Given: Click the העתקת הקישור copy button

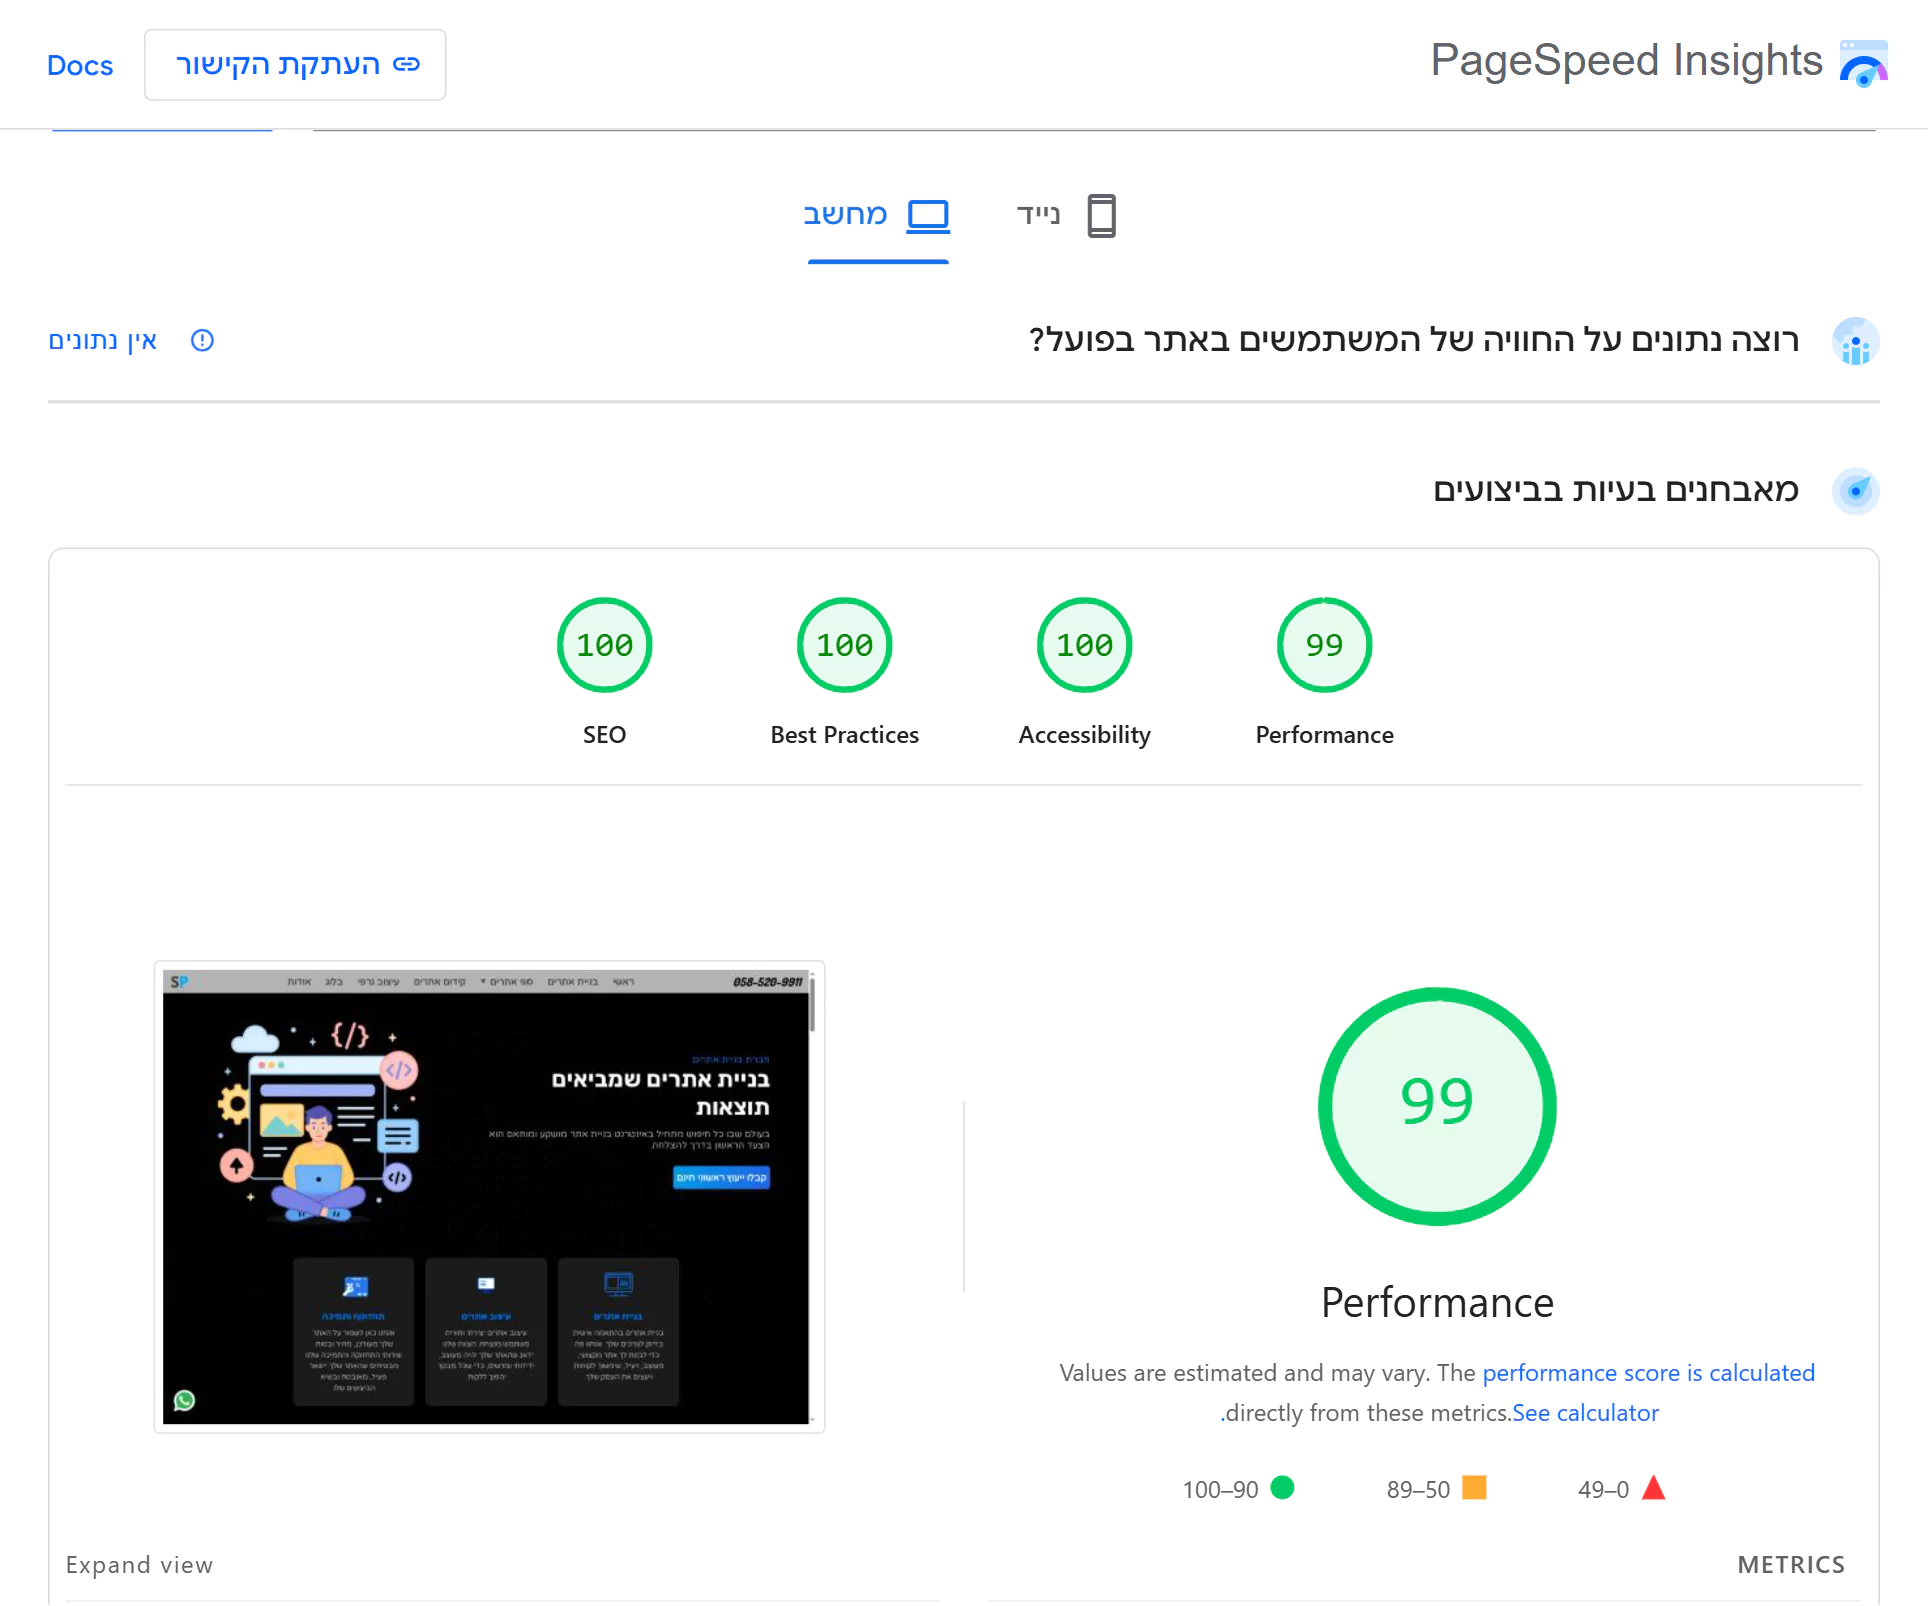Looking at the screenshot, I should 295,64.
